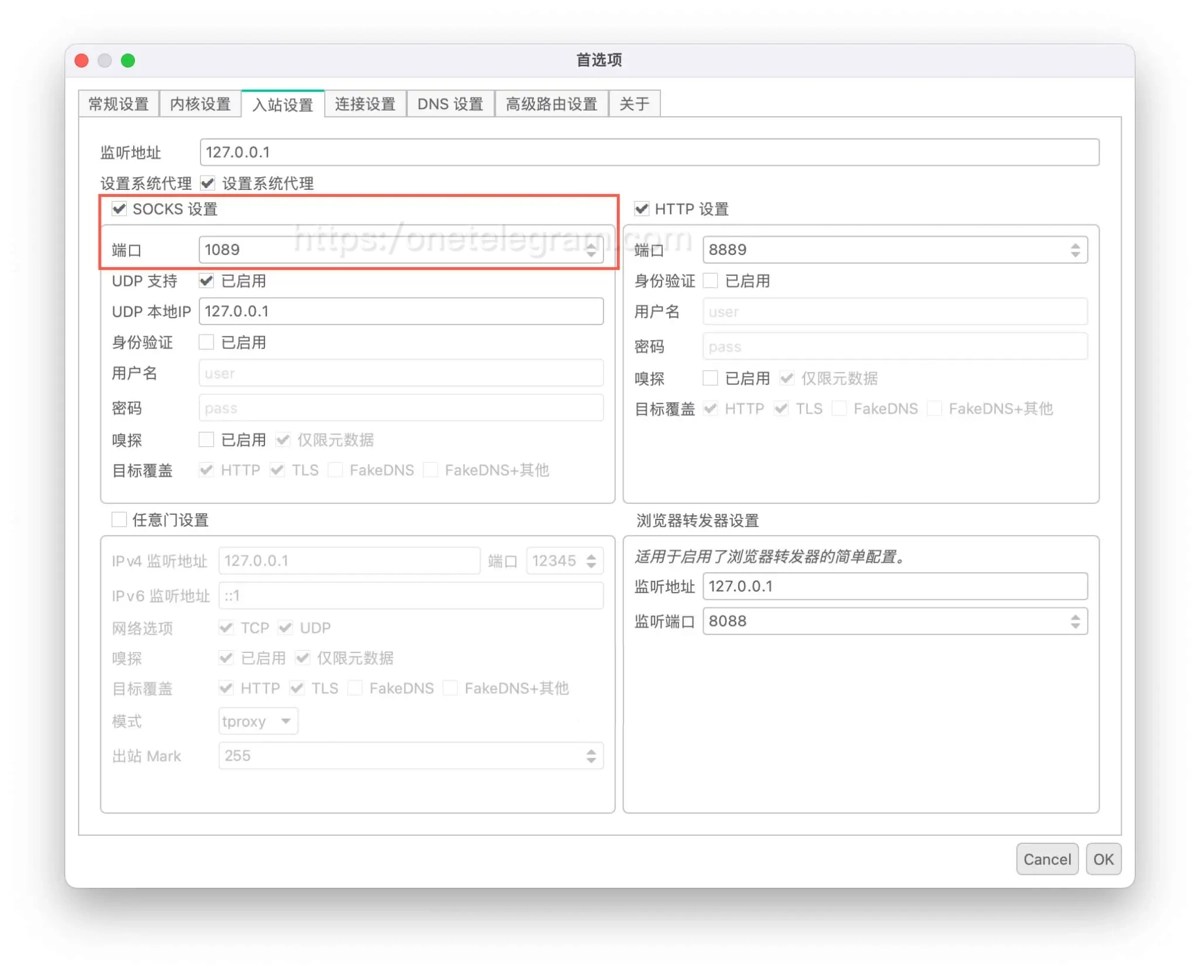Screen dimensions: 1200x974
Task: Click the 监听地址 field at top
Action: click(649, 153)
